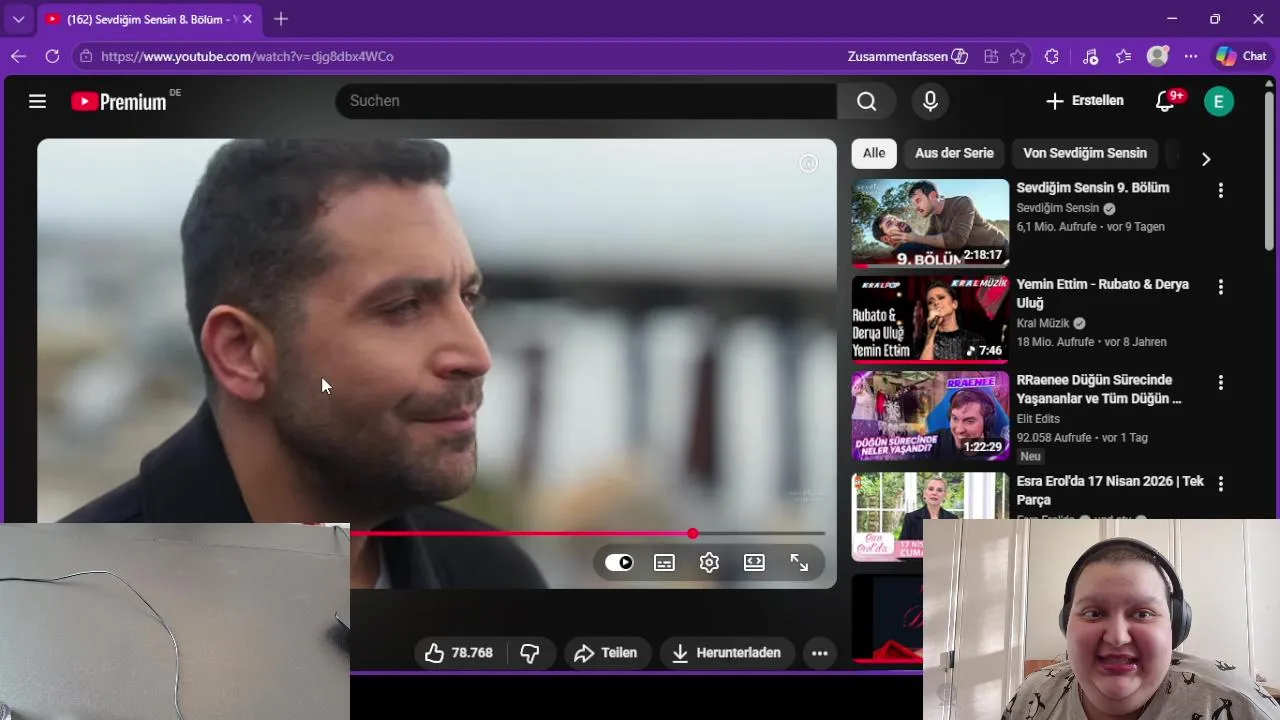
Task: Click the Kral Müzik channel name
Action: [x=1043, y=323]
